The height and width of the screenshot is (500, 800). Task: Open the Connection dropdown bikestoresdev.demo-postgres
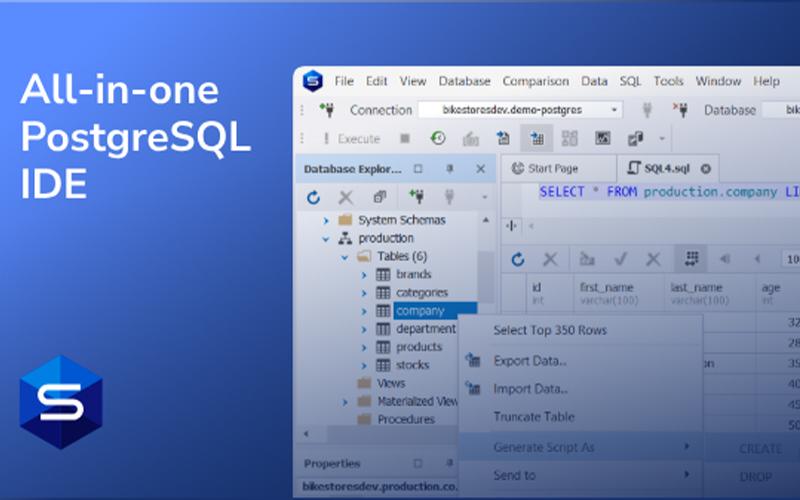pyautogui.click(x=520, y=110)
